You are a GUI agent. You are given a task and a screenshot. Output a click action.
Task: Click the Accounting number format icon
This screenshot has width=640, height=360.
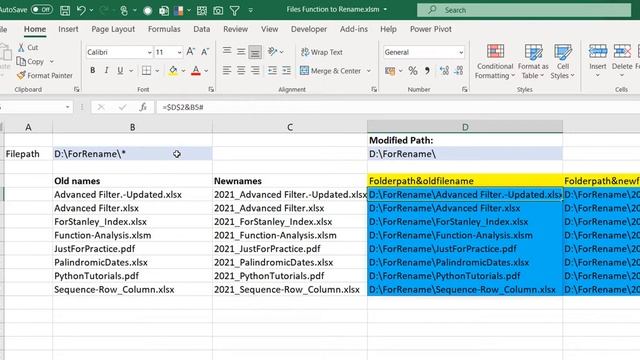(390, 71)
